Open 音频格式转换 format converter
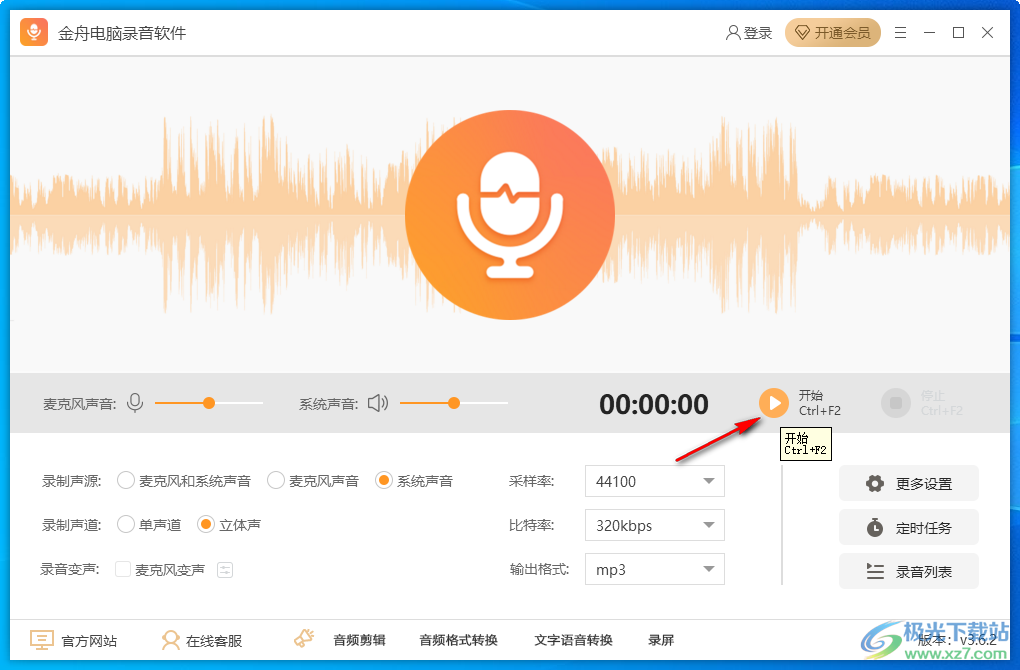 click(458, 640)
